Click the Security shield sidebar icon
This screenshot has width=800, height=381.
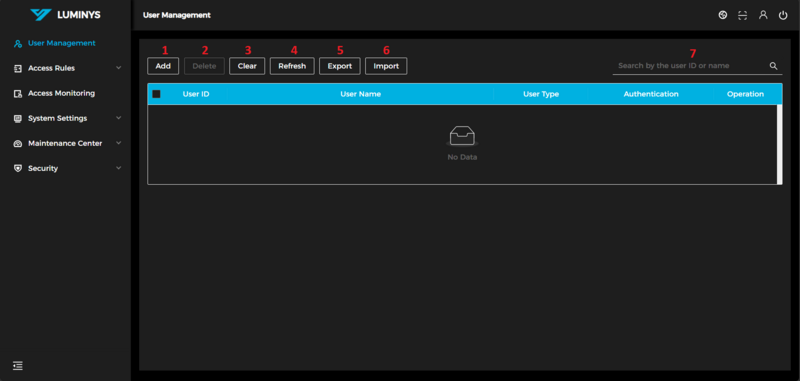[18, 168]
